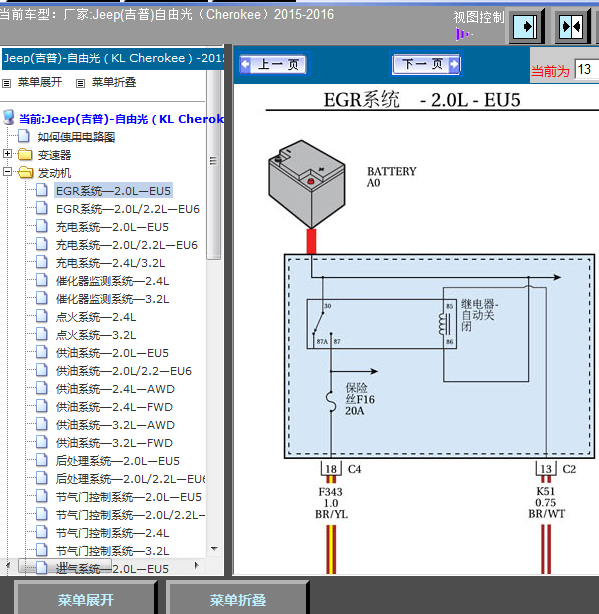Viewport: 599px width, 614px height.
Task: Click page icon beside 节气门控制系统—3.2L
Action: (x=41, y=550)
